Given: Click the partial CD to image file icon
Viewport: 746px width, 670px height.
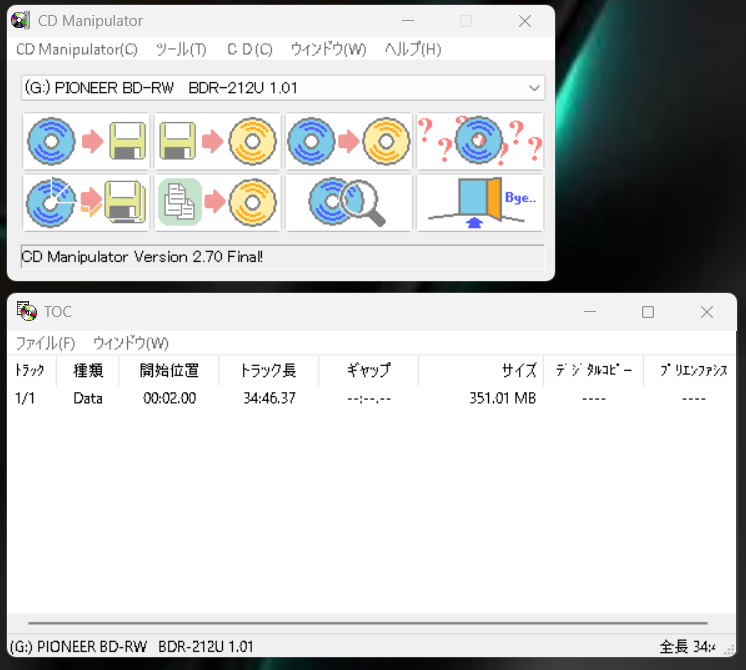Looking at the screenshot, I should [86, 203].
